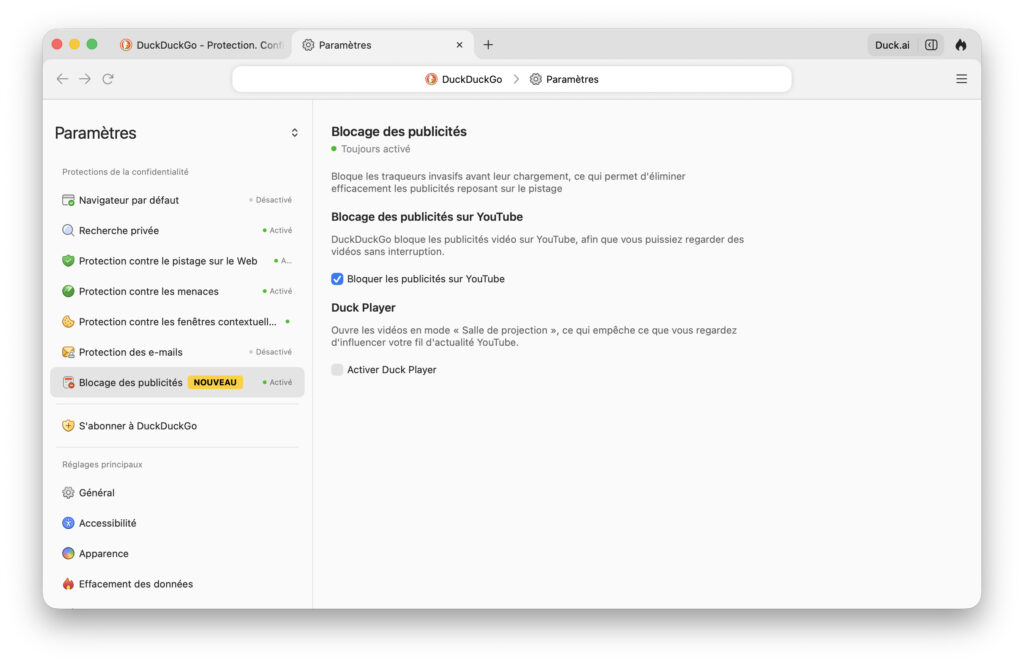
Task: Open Recherche privée settings
Action: pos(177,231)
